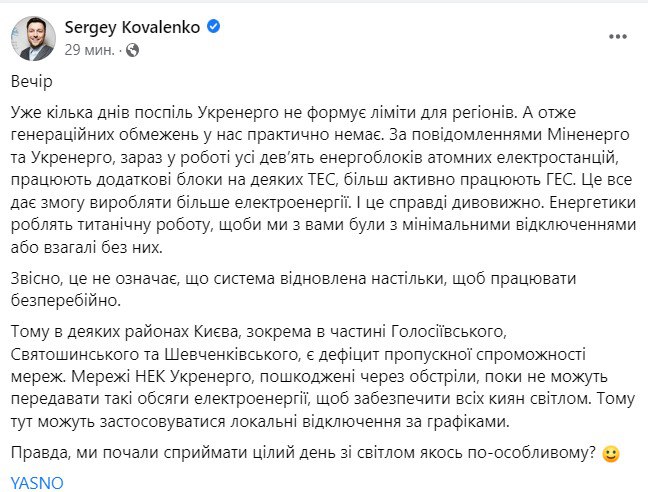
Task: Click the globe public audience icon
Action: click(133, 49)
